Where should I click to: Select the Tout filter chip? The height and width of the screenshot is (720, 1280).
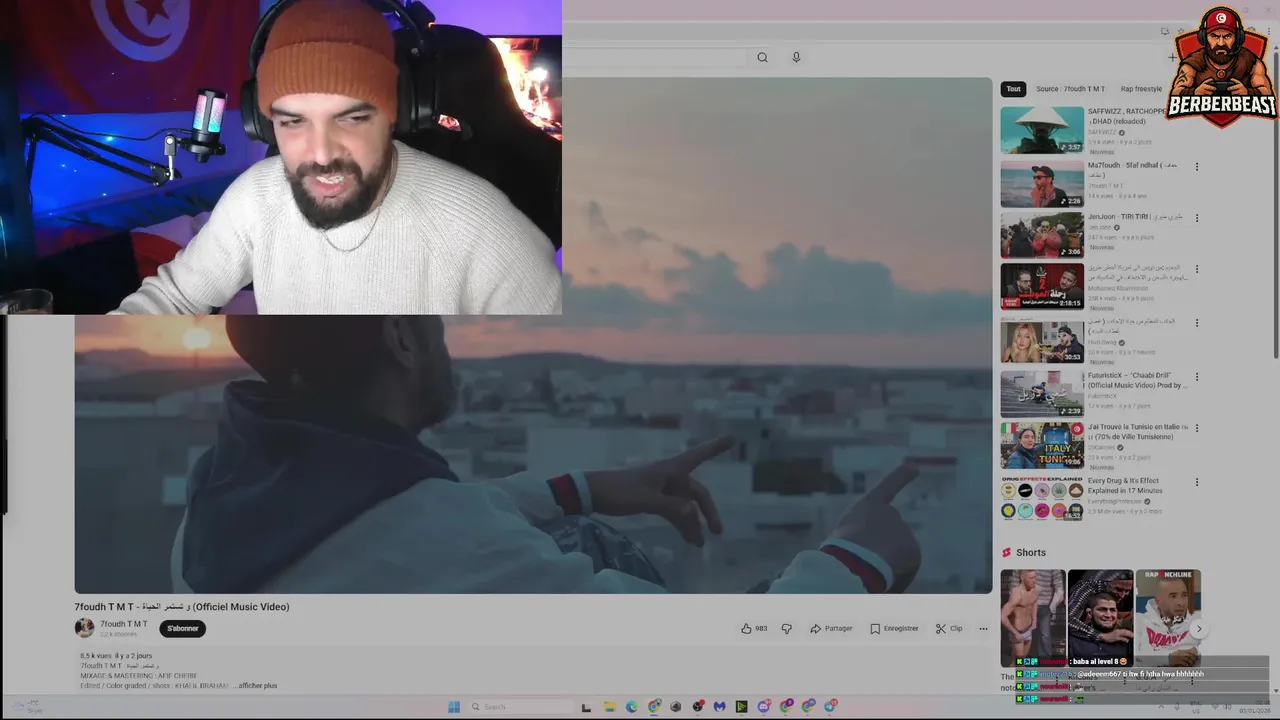click(1013, 89)
